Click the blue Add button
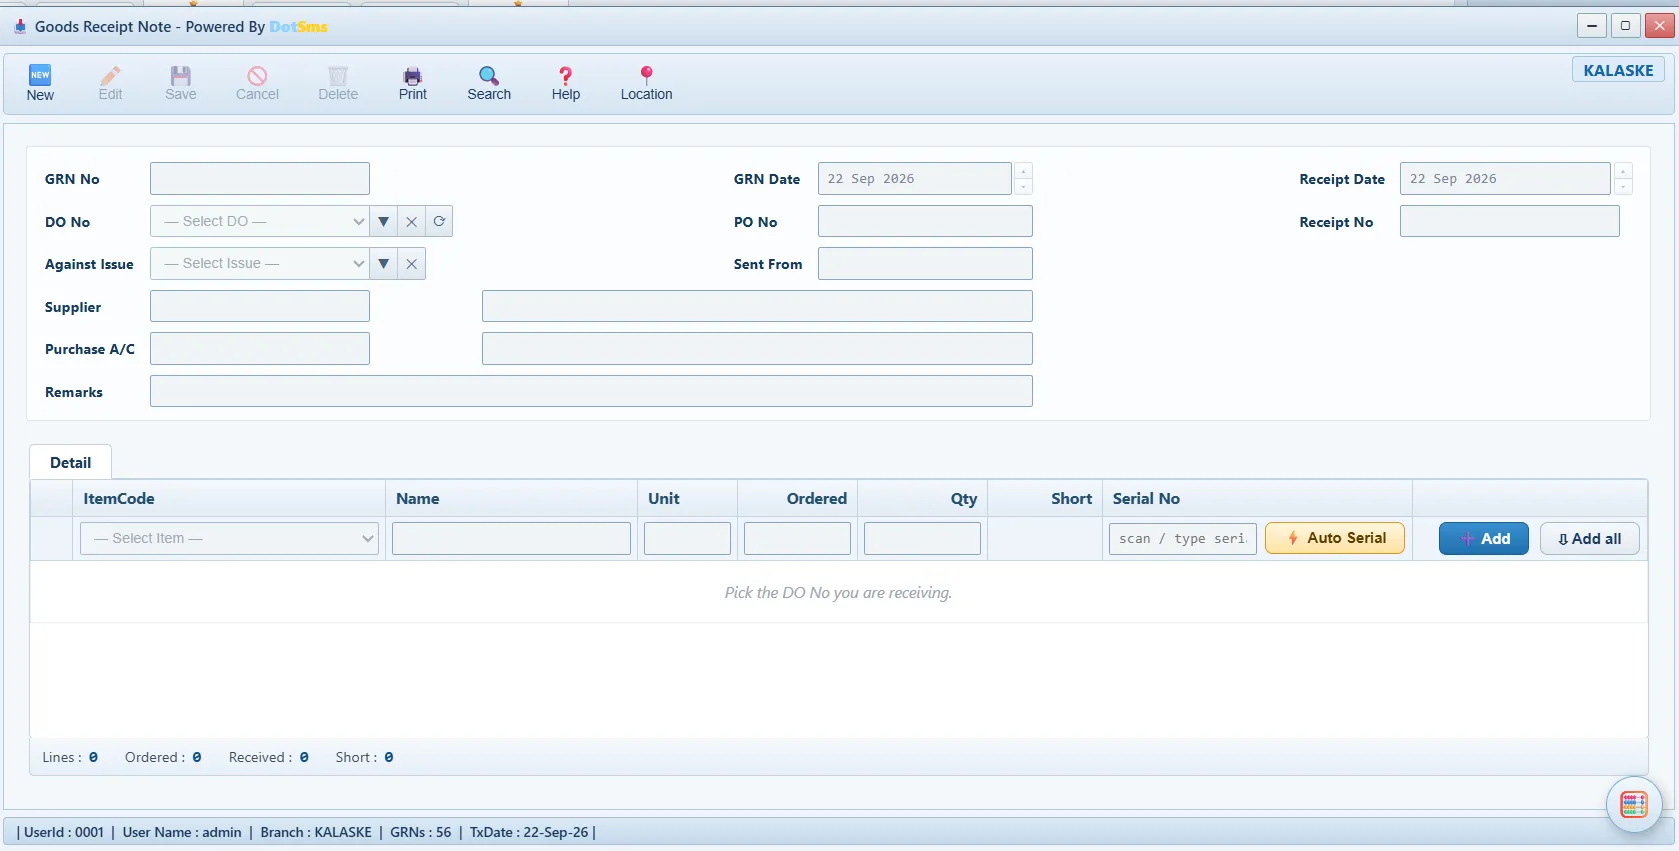The image size is (1679, 851). click(x=1484, y=538)
